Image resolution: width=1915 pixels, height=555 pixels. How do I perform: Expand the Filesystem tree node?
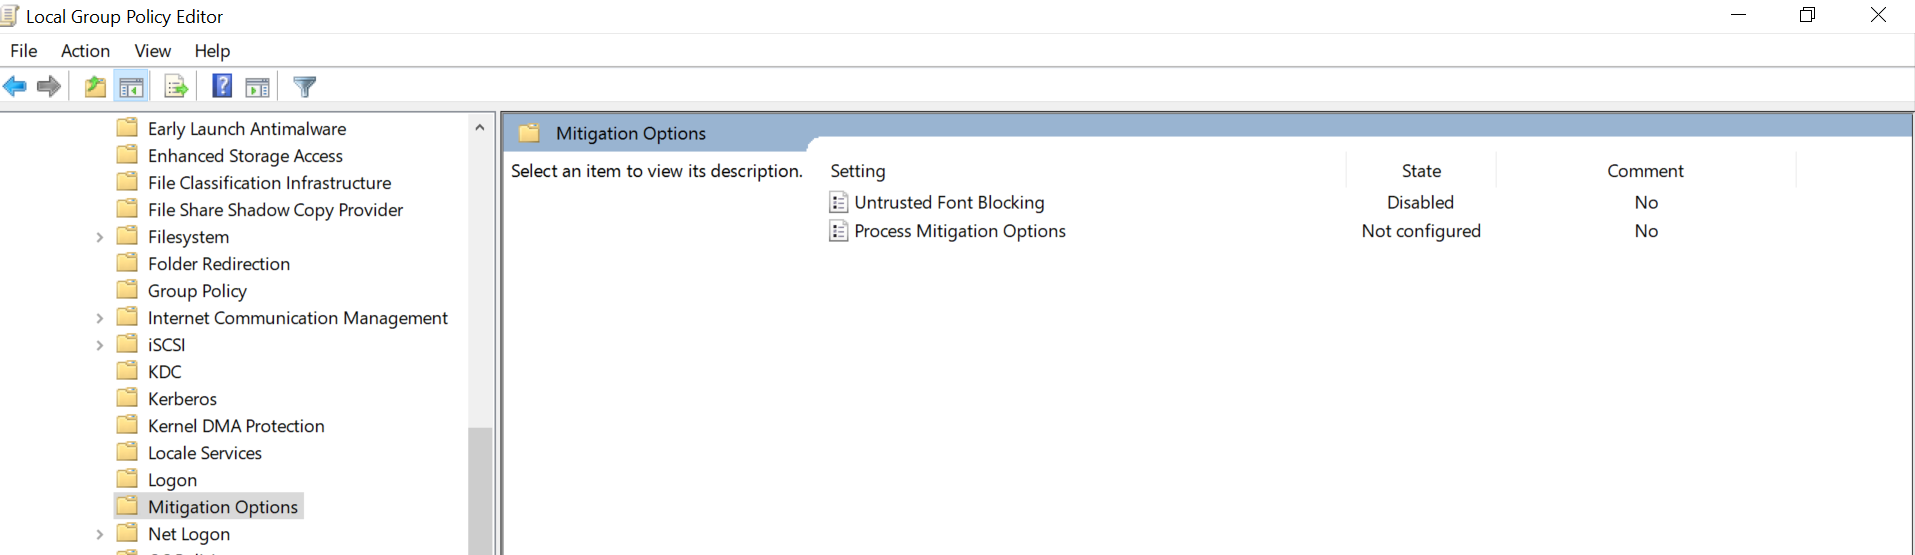pyautogui.click(x=99, y=238)
